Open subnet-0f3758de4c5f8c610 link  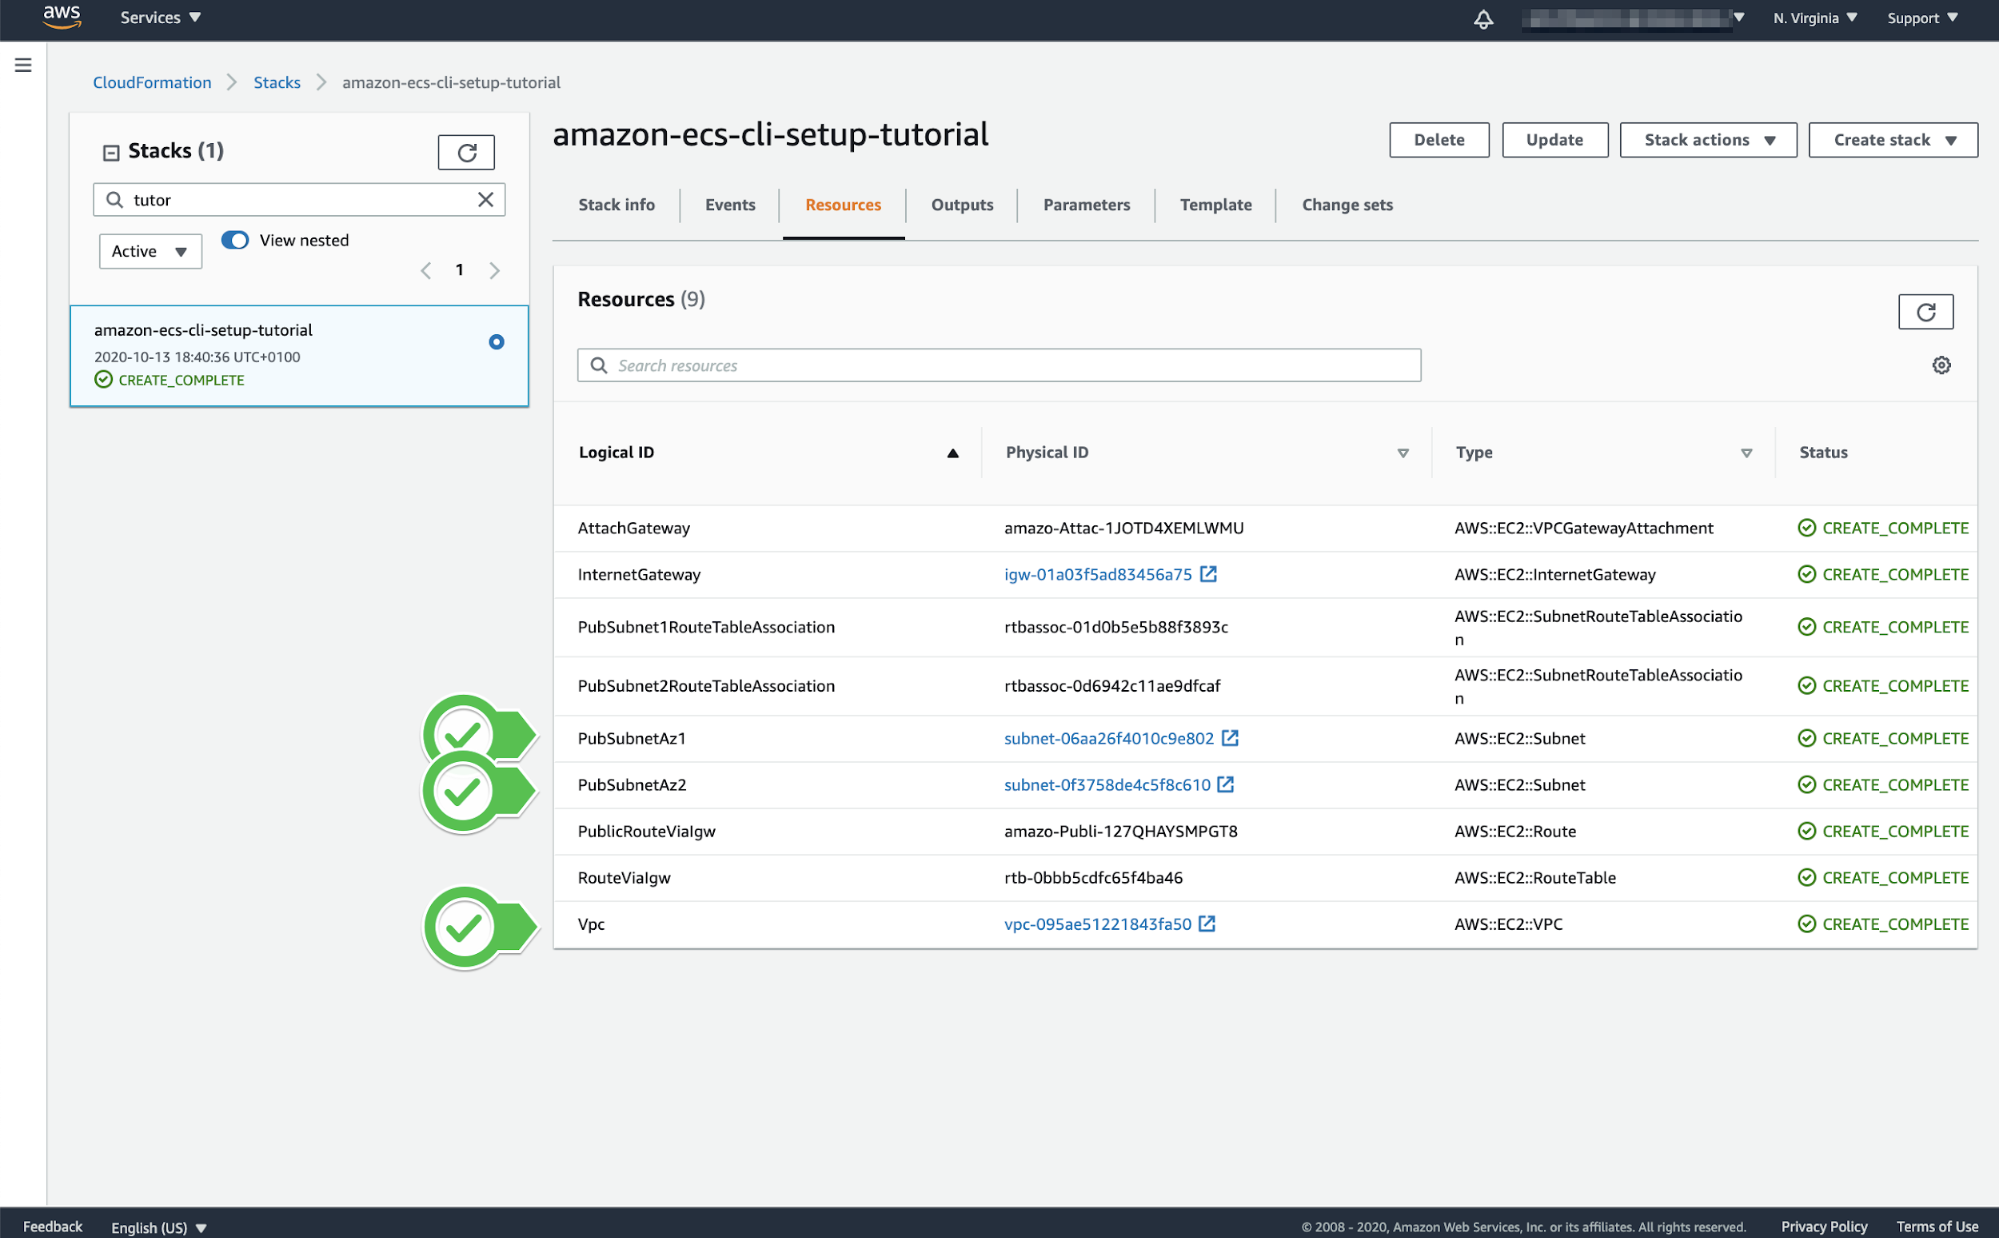pyautogui.click(x=1107, y=785)
